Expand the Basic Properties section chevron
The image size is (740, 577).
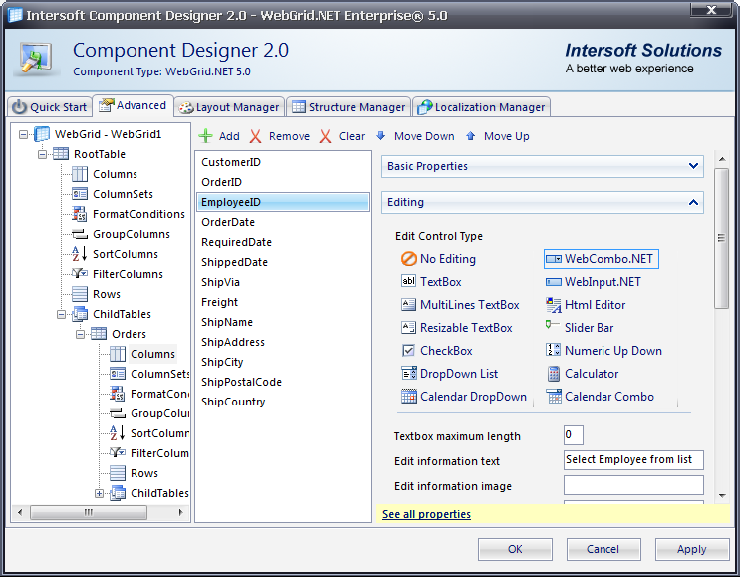tap(693, 166)
